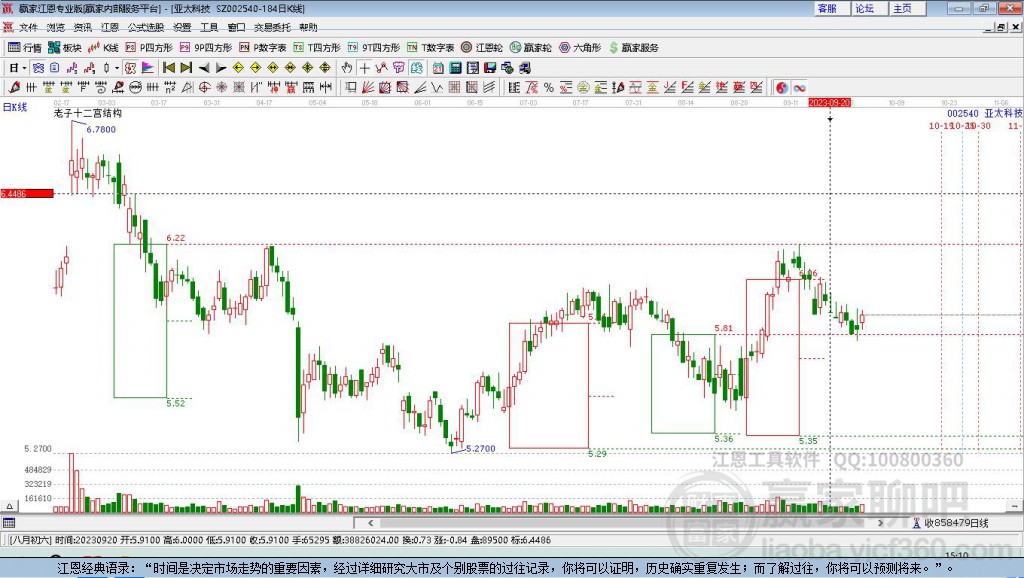The height and width of the screenshot is (578, 1024).
Task: Click the black left arrow navigation icon
Action: pos(204,68)
